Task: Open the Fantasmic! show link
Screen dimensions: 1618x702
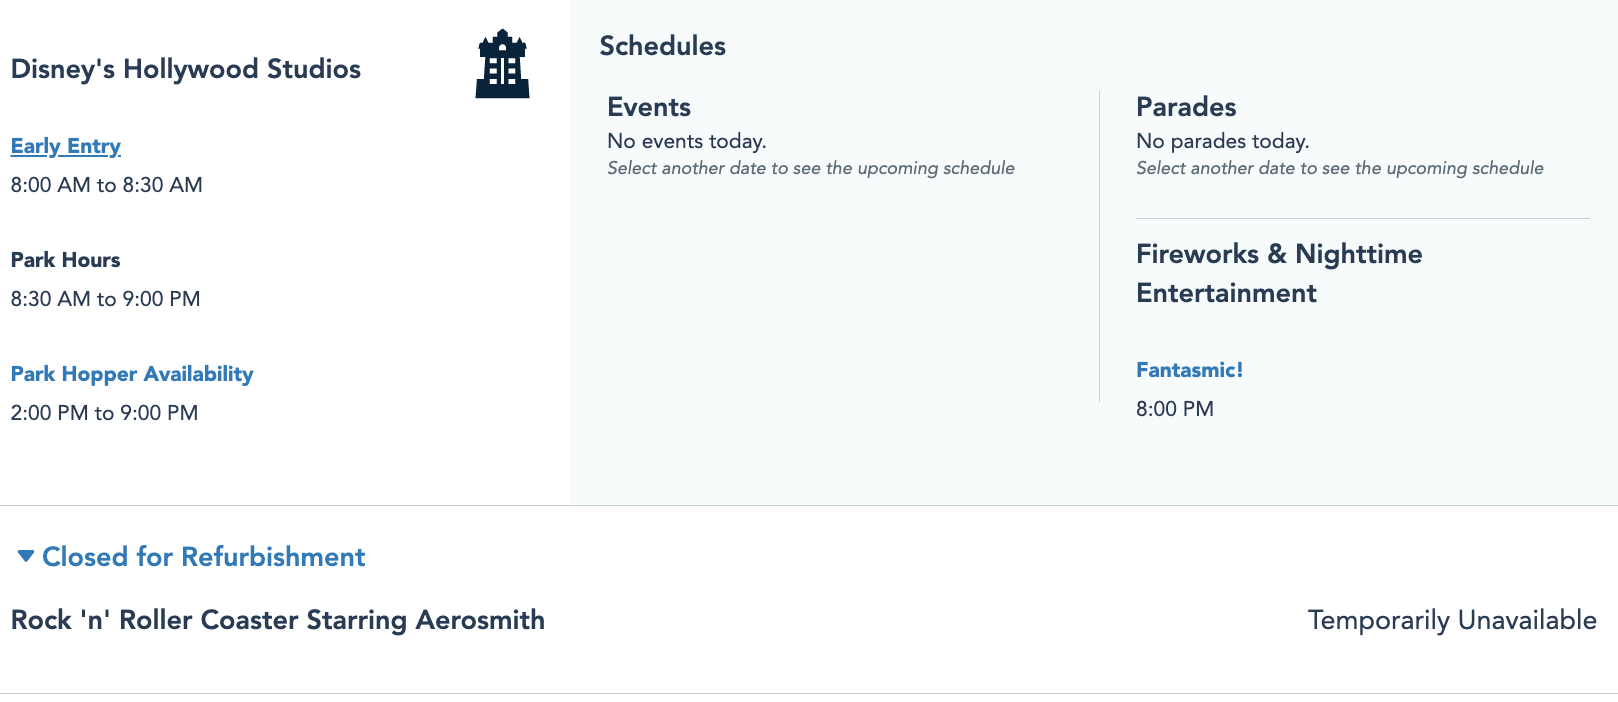Action: (1189, 370)
